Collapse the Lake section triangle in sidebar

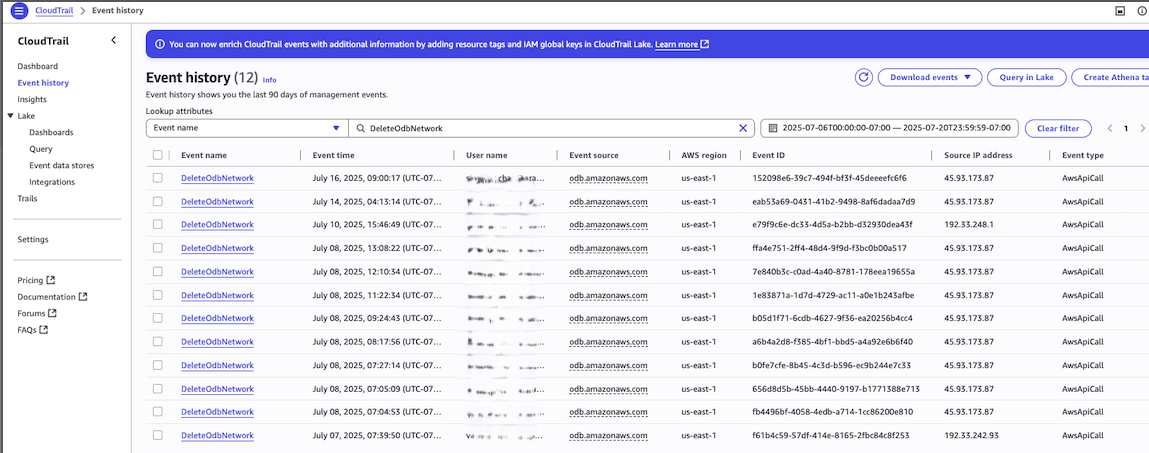(10, 116)
